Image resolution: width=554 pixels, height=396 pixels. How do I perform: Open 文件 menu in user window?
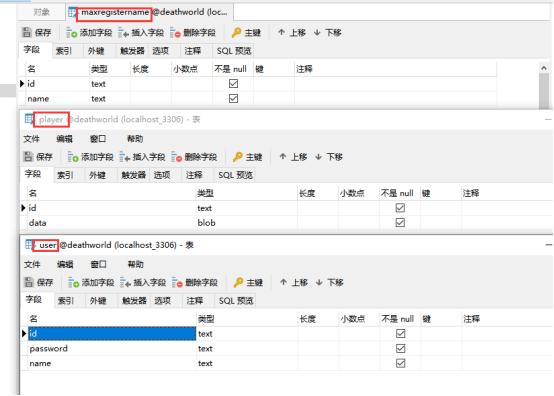pos(32,264)
